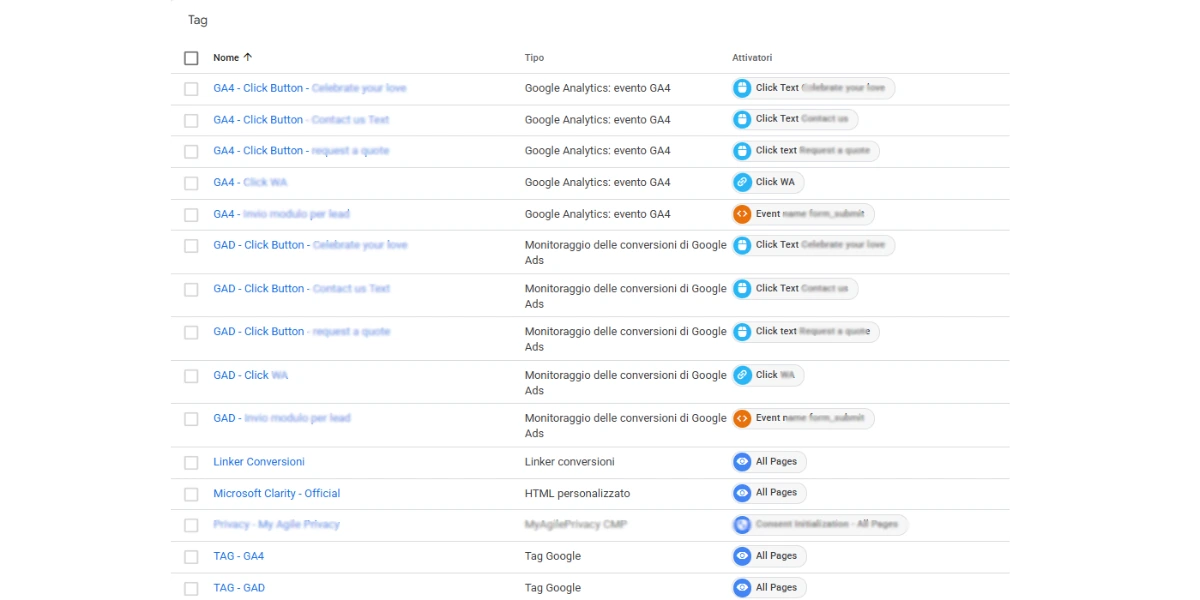Select the TAG - GA4 row checkbox
The image size is (1200, 600).
coord(191,556)
